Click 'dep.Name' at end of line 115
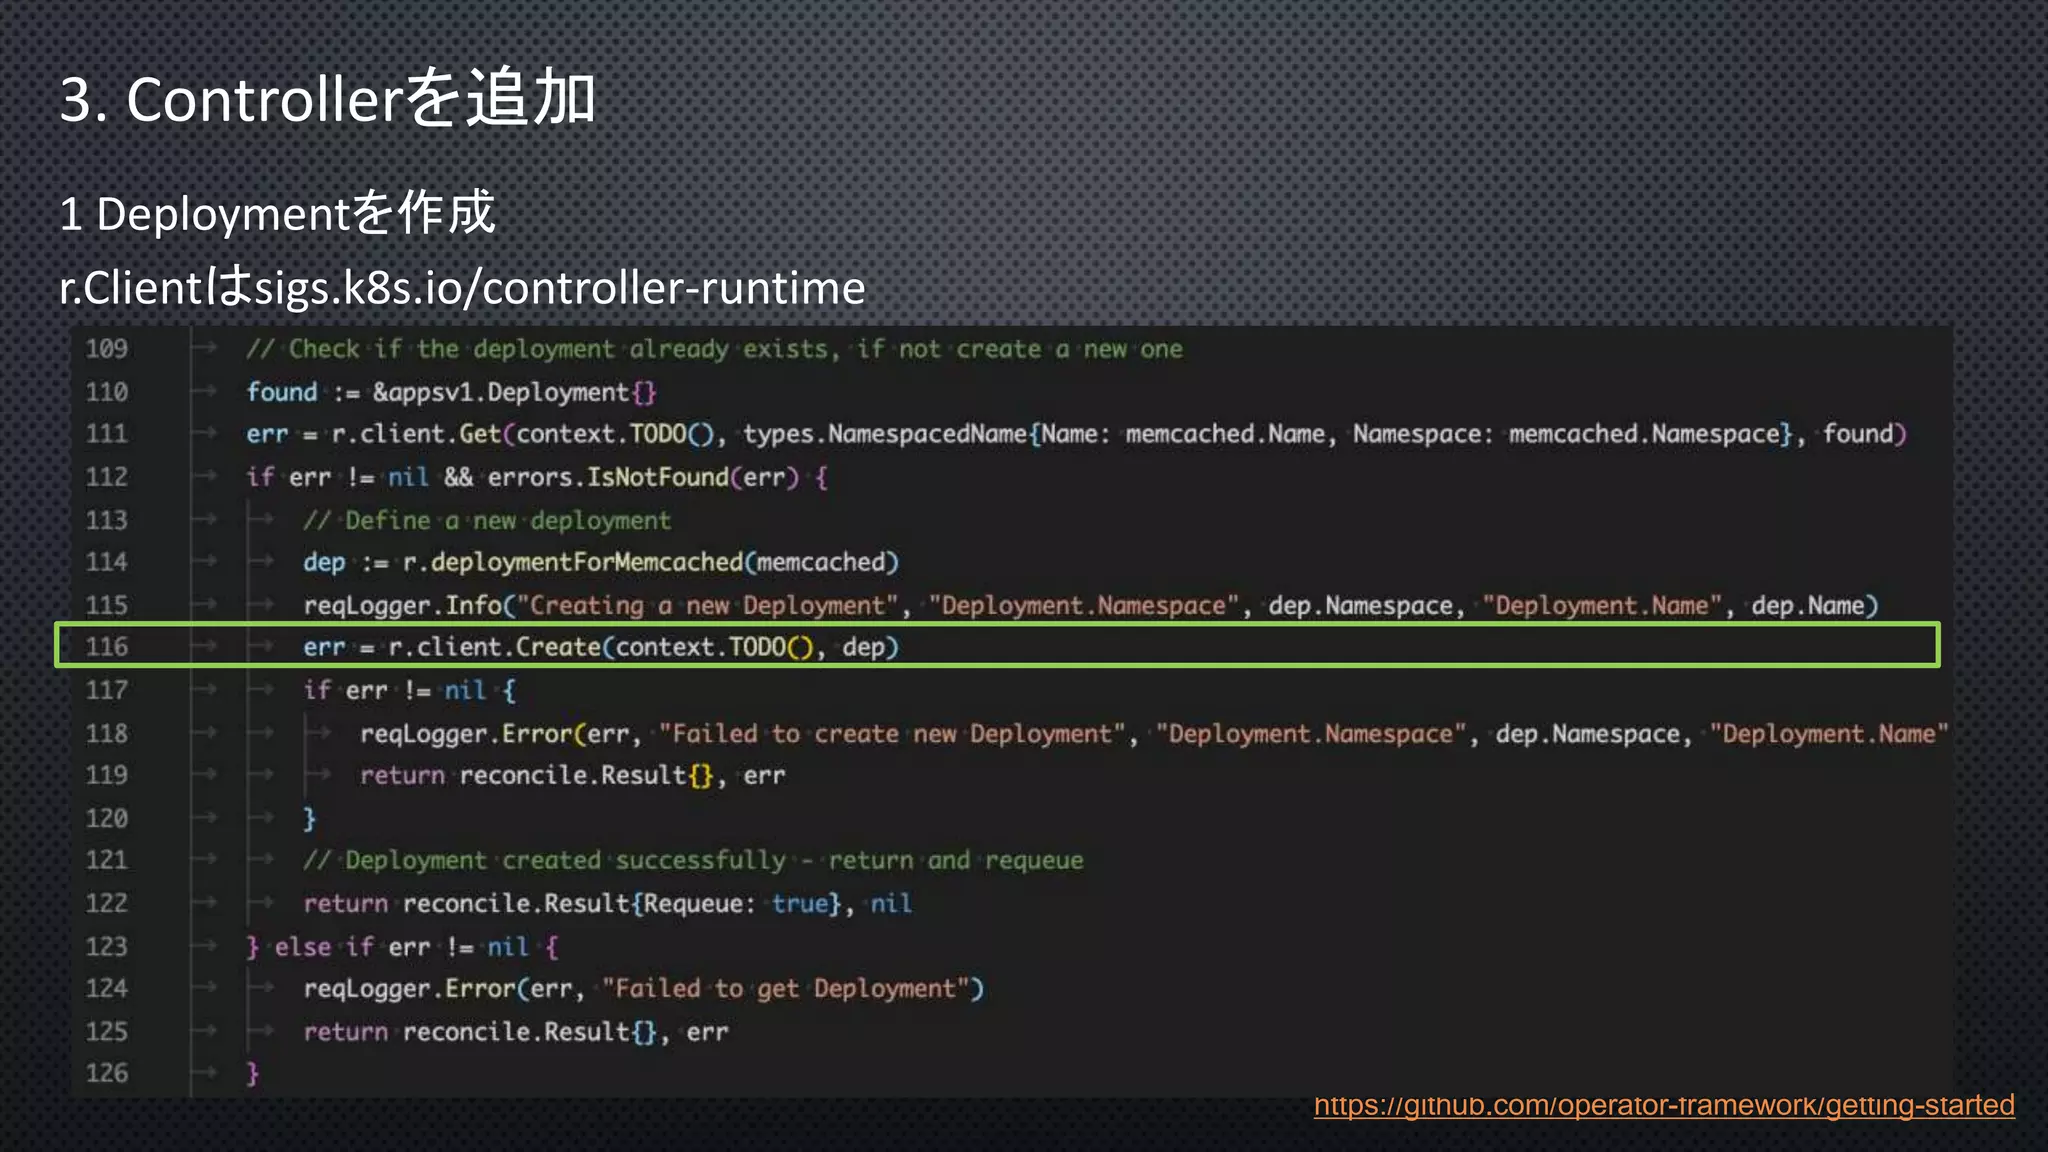2048x1152 pixels. (1808, 605)
